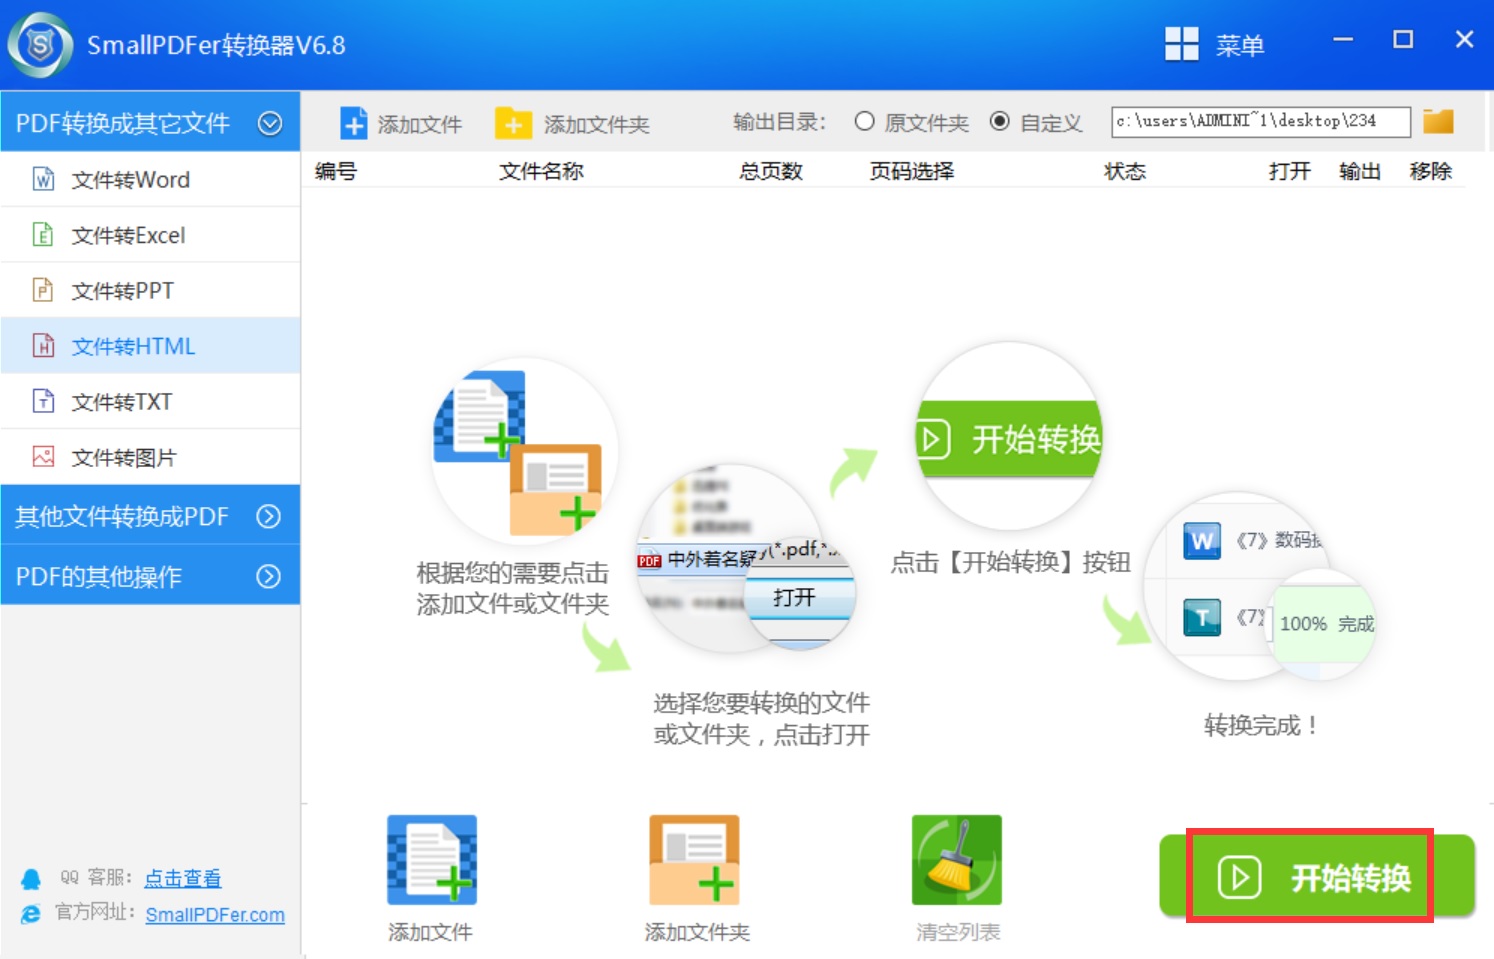Screen dimensions: 1494x959
Task: Click the text 转换完成！
Action: (x=1260, y=725)
